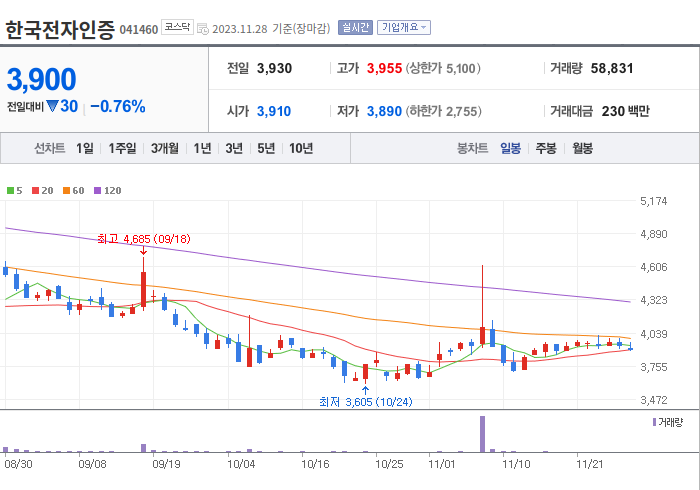The height and width of the screenshot is (490, 700).
Task: Click the 상한가 5,100 upper limit text
Action: [x=443, y=68]
